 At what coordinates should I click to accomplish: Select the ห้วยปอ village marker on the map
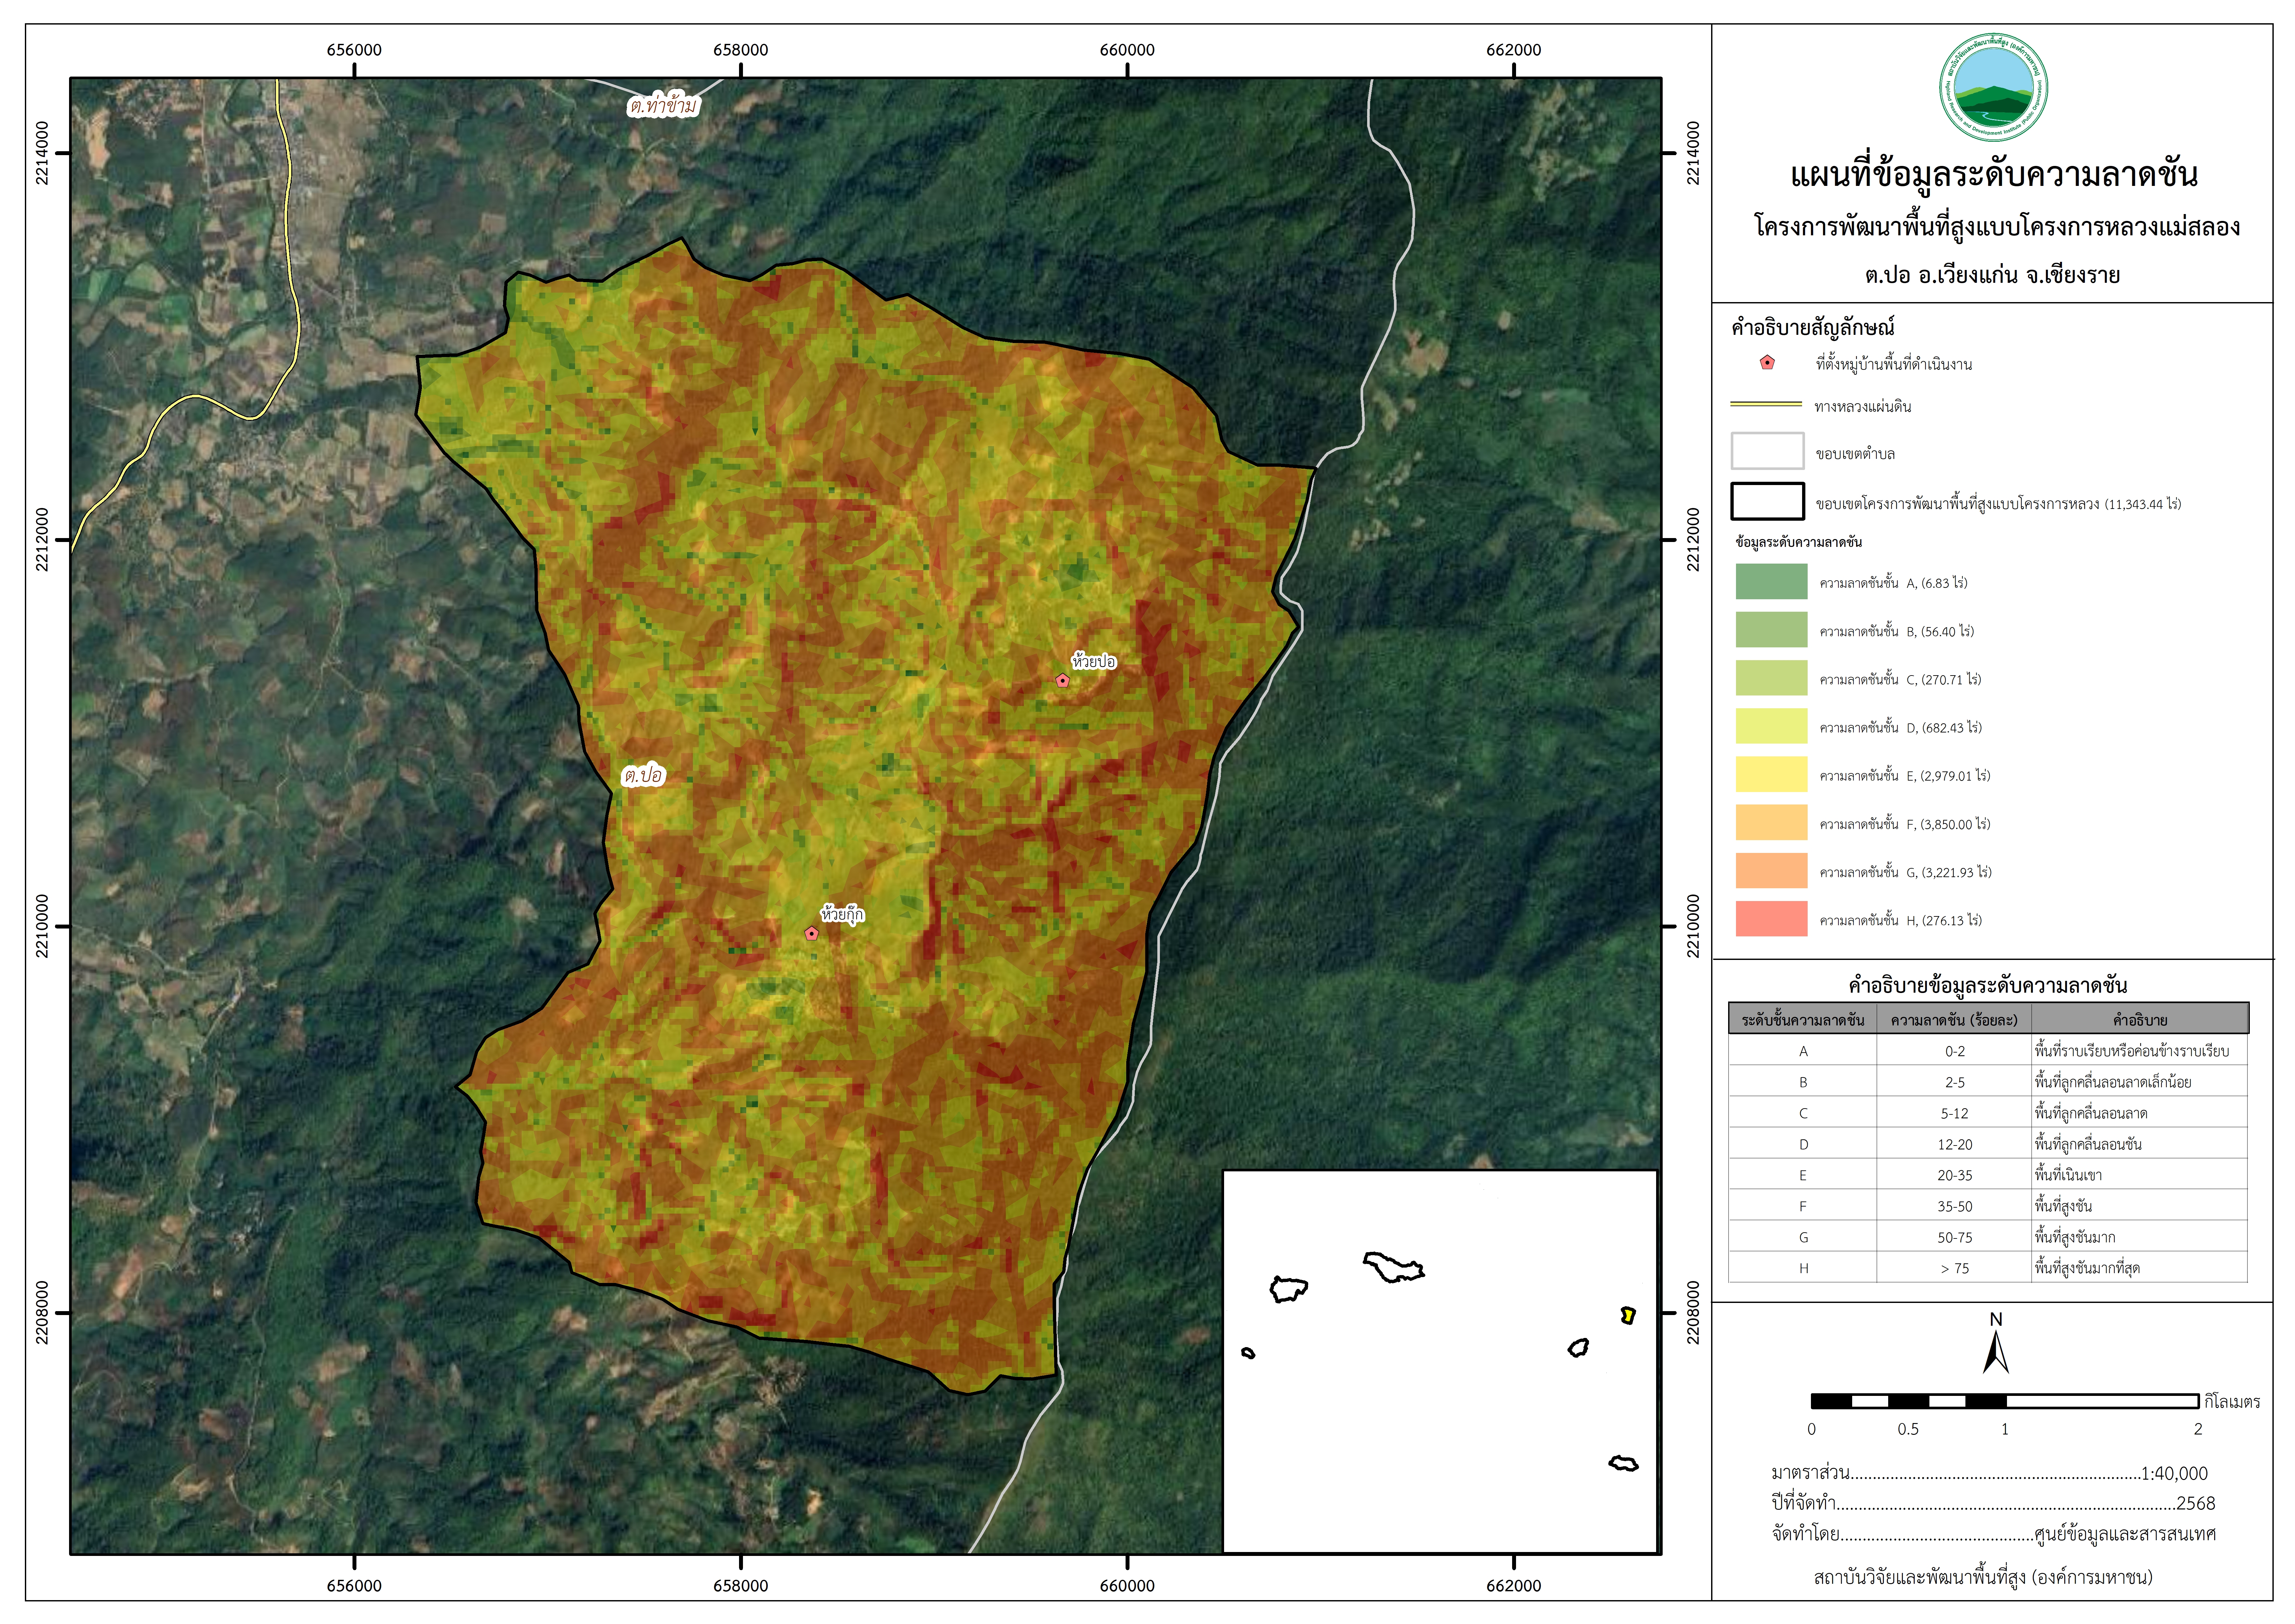[x=1063, y=681]
